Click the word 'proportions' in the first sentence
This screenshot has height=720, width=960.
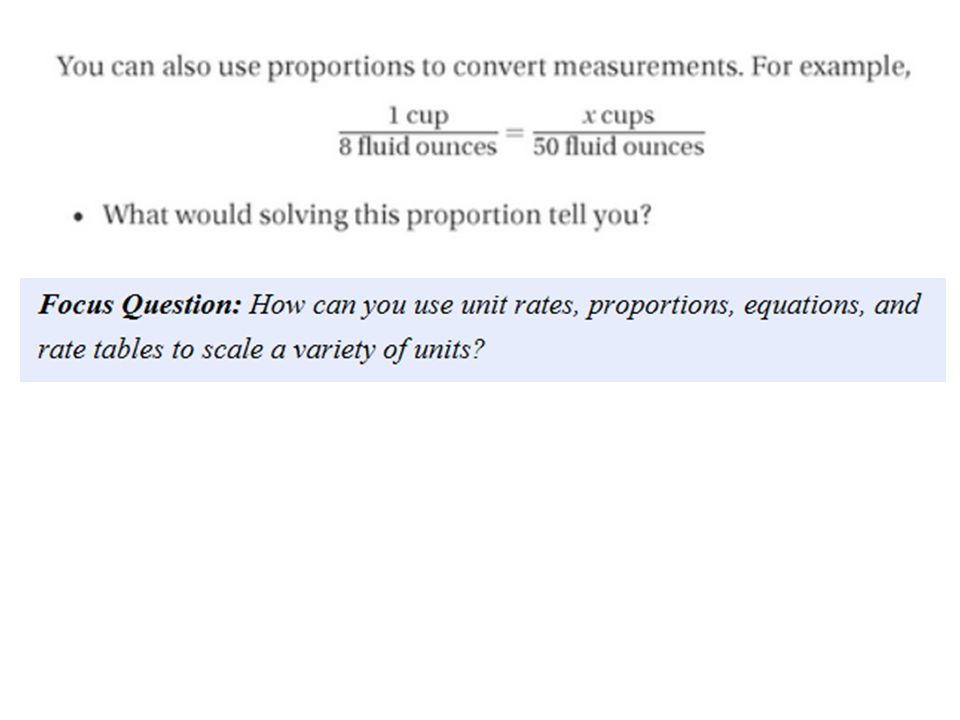point(342,67)
